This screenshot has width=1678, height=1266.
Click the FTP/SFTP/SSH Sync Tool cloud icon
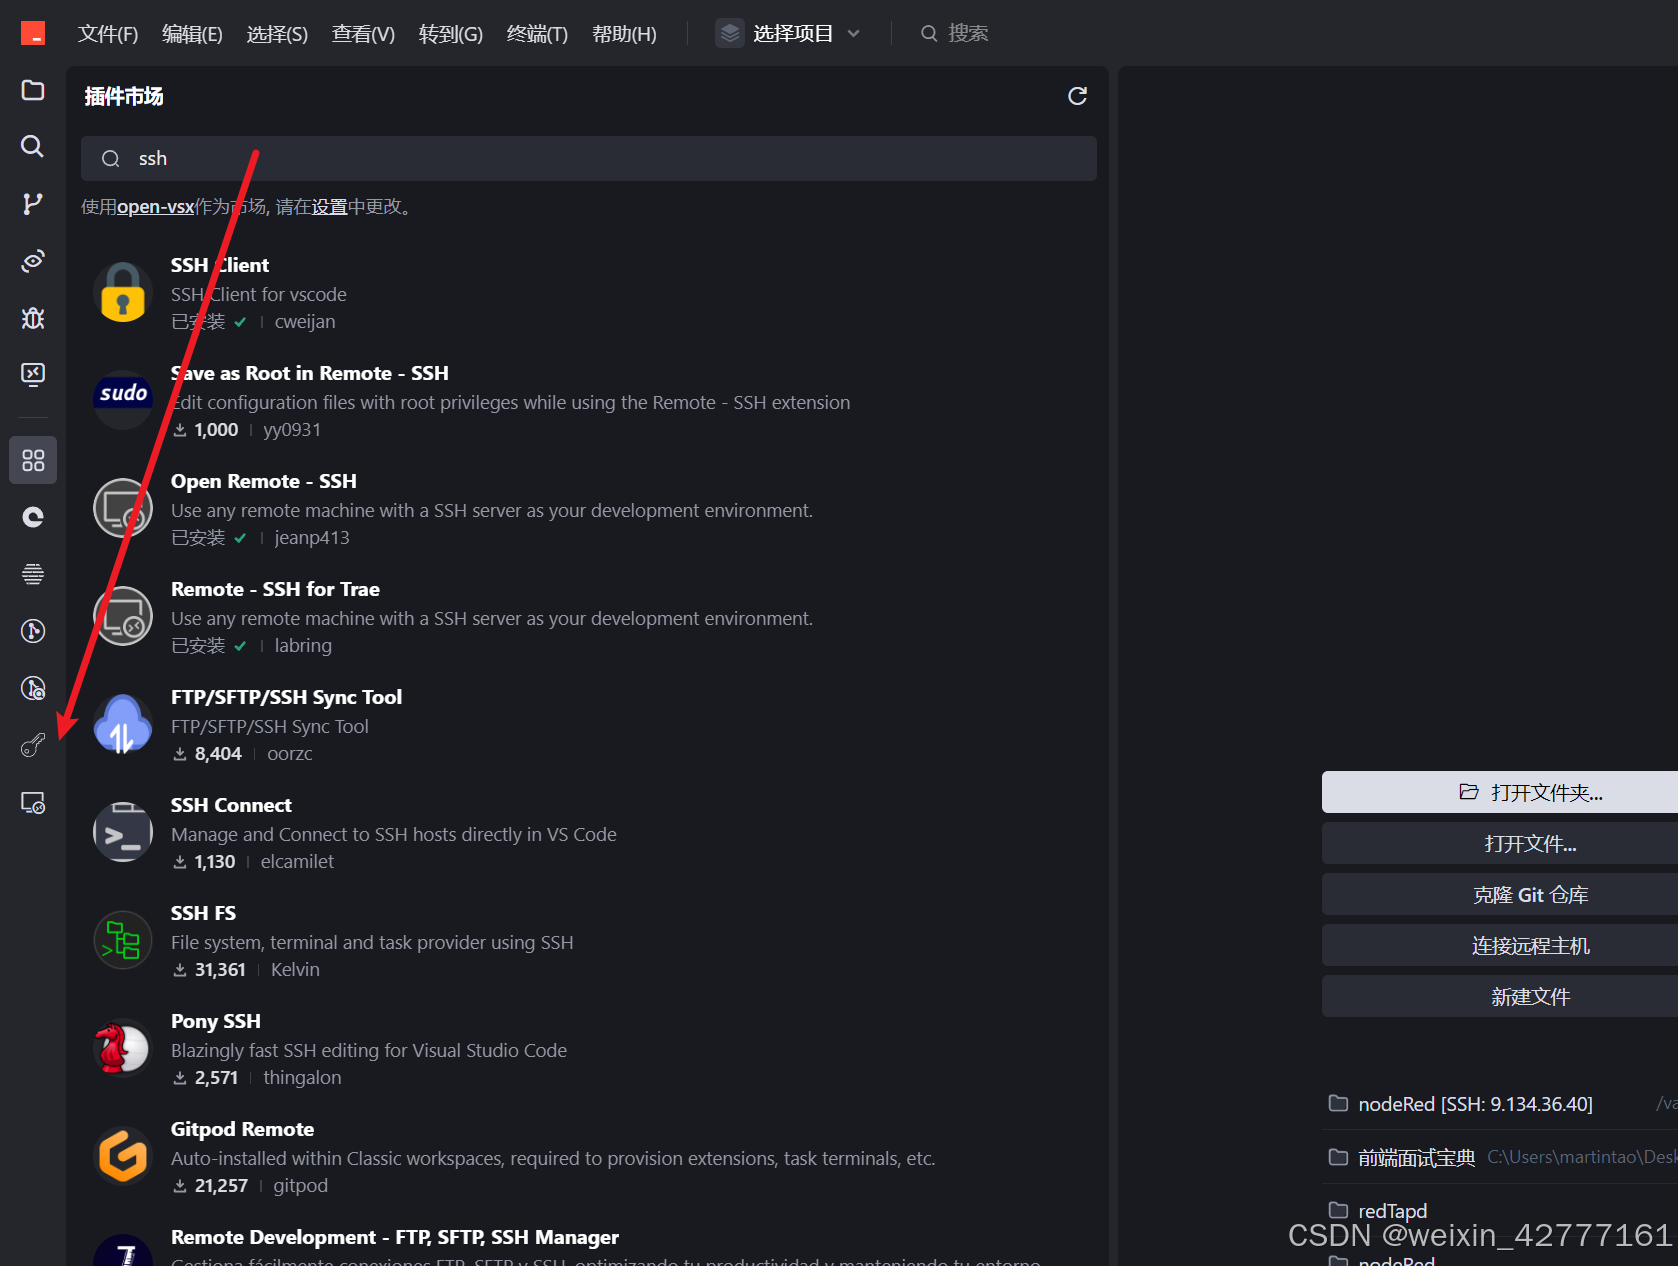[x=123, y=724]
